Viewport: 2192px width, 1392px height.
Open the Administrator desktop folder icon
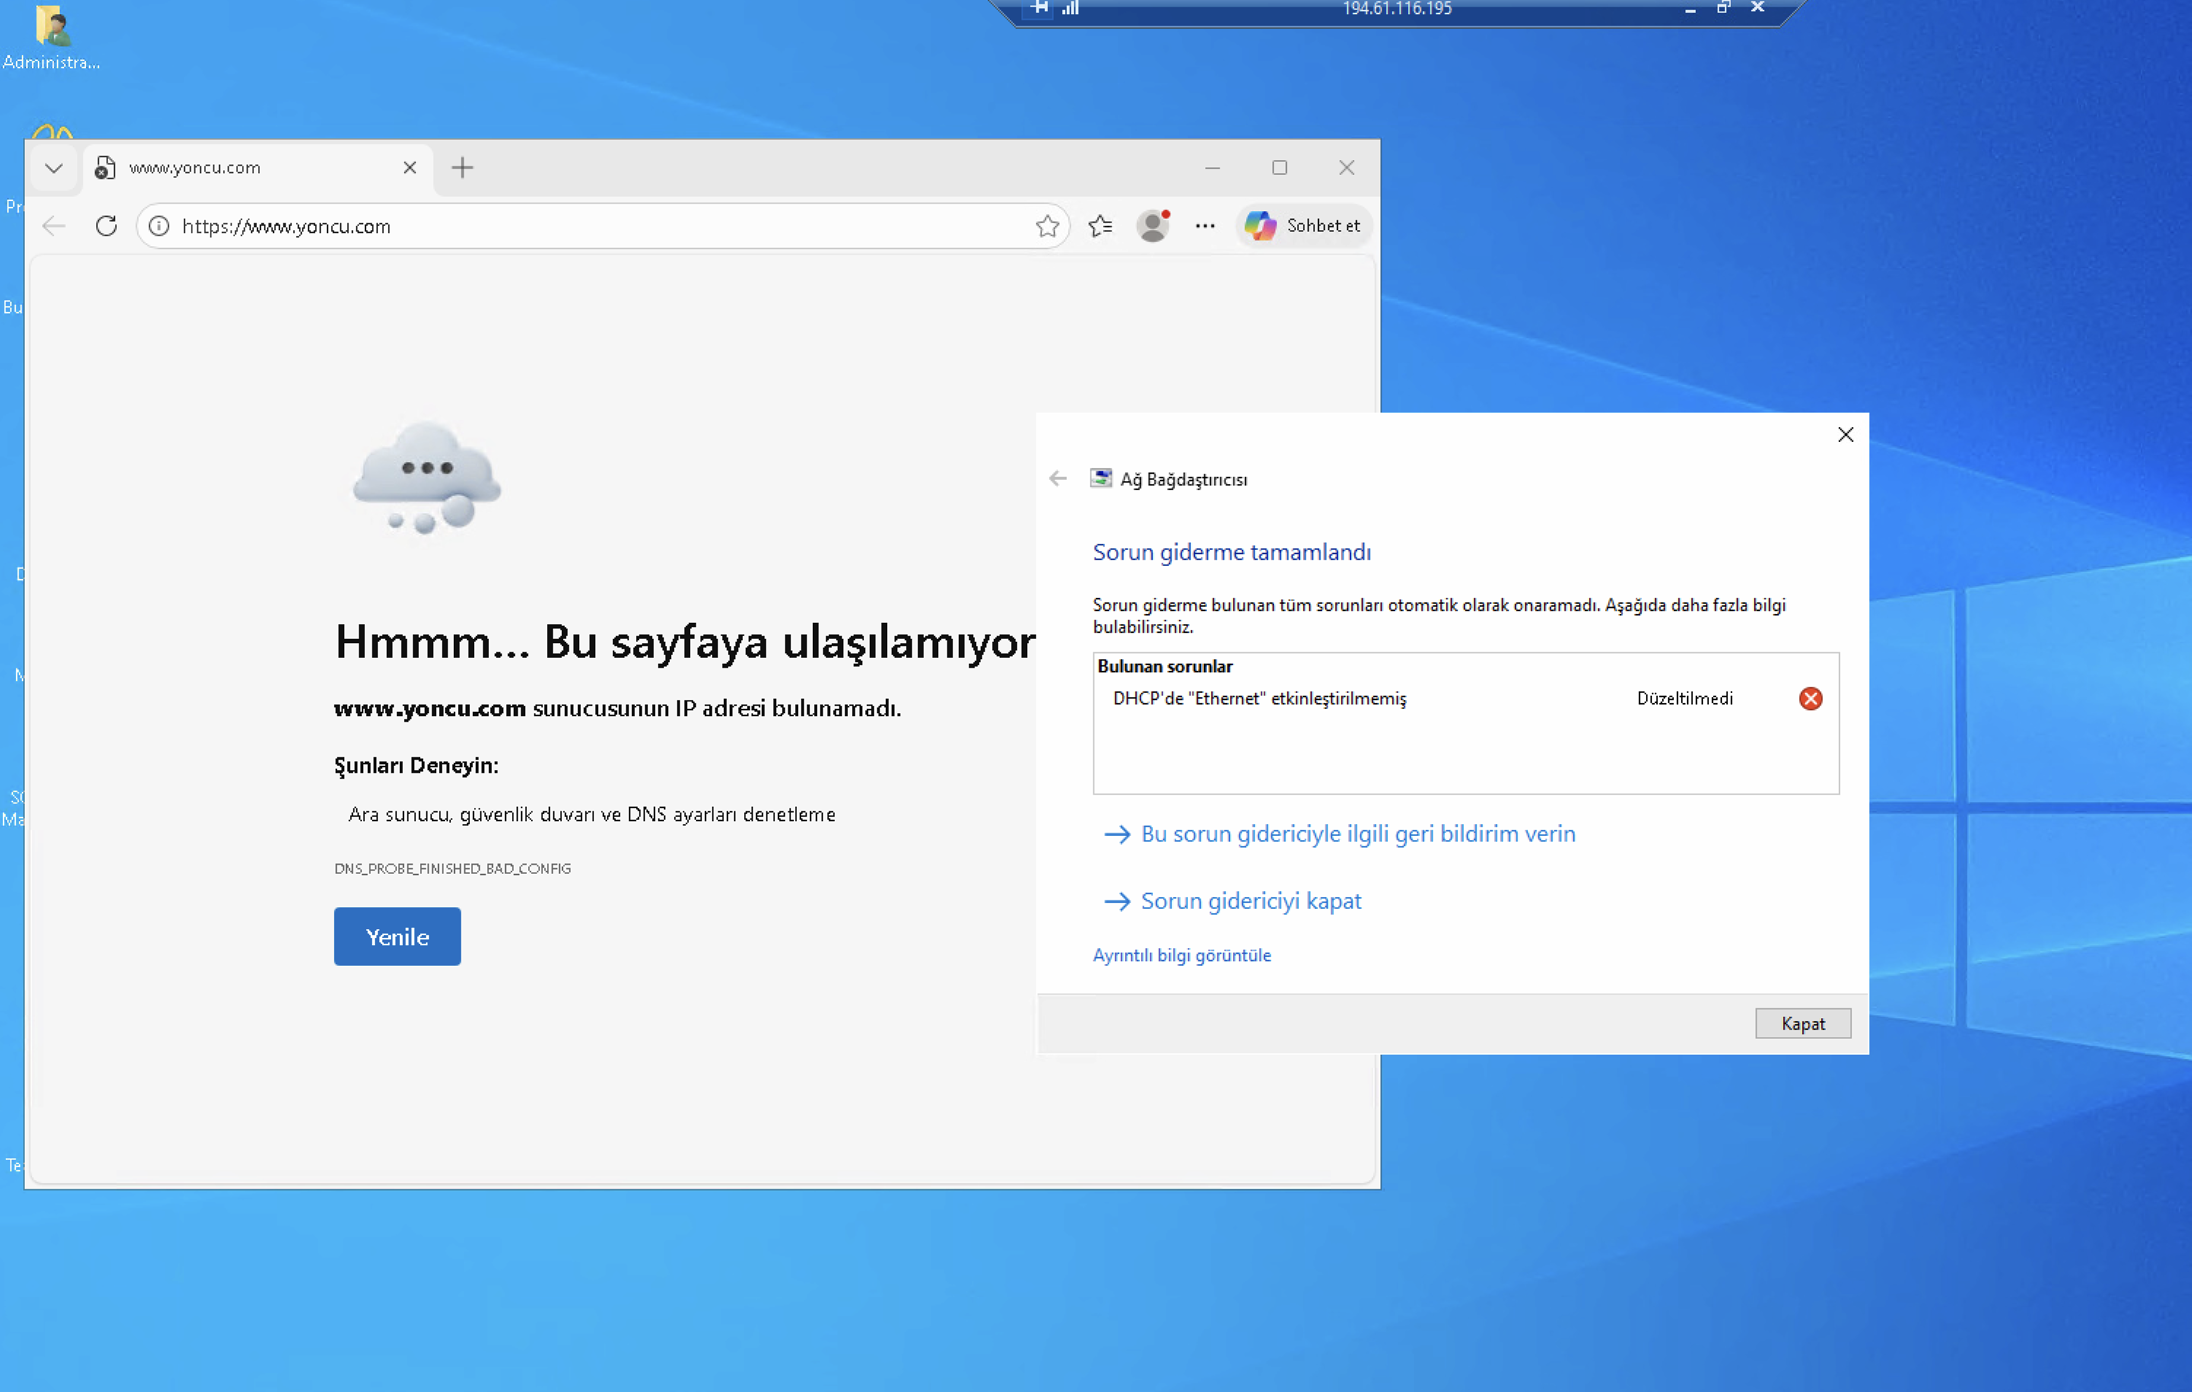pos(51,37)
